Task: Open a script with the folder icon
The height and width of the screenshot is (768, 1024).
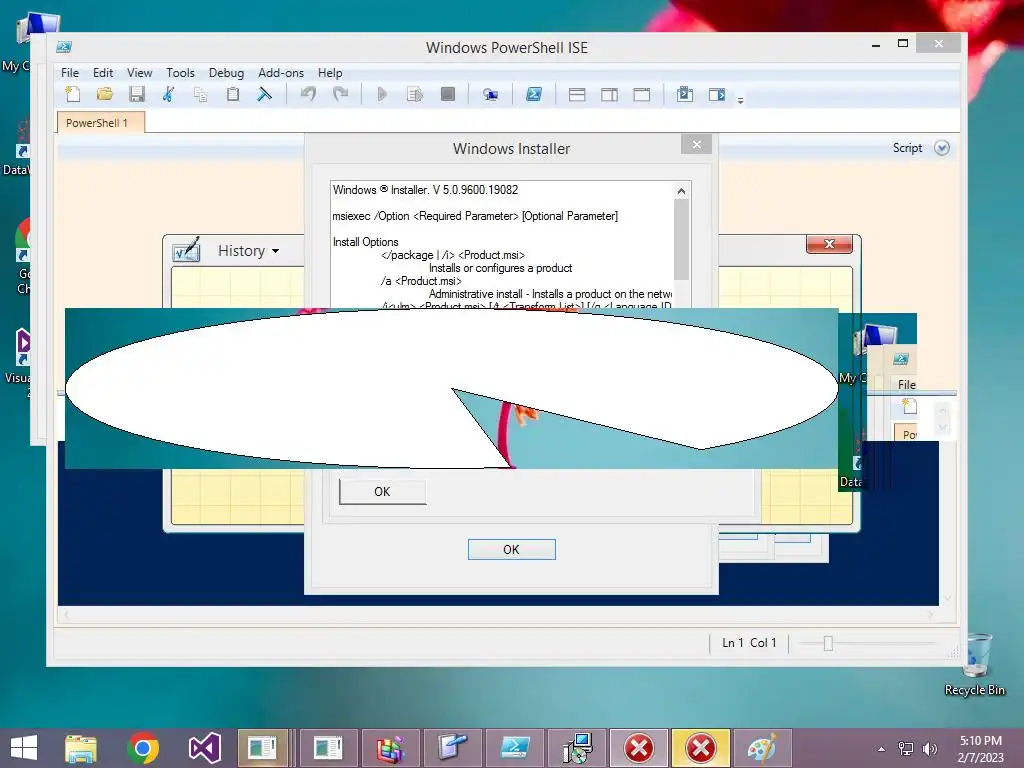Action: tap(104, 95)
